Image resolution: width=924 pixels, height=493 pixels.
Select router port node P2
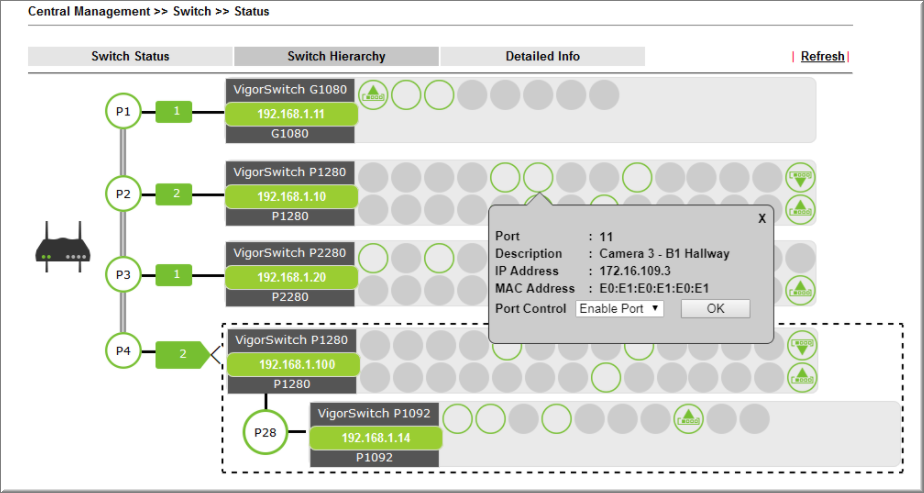123,193
